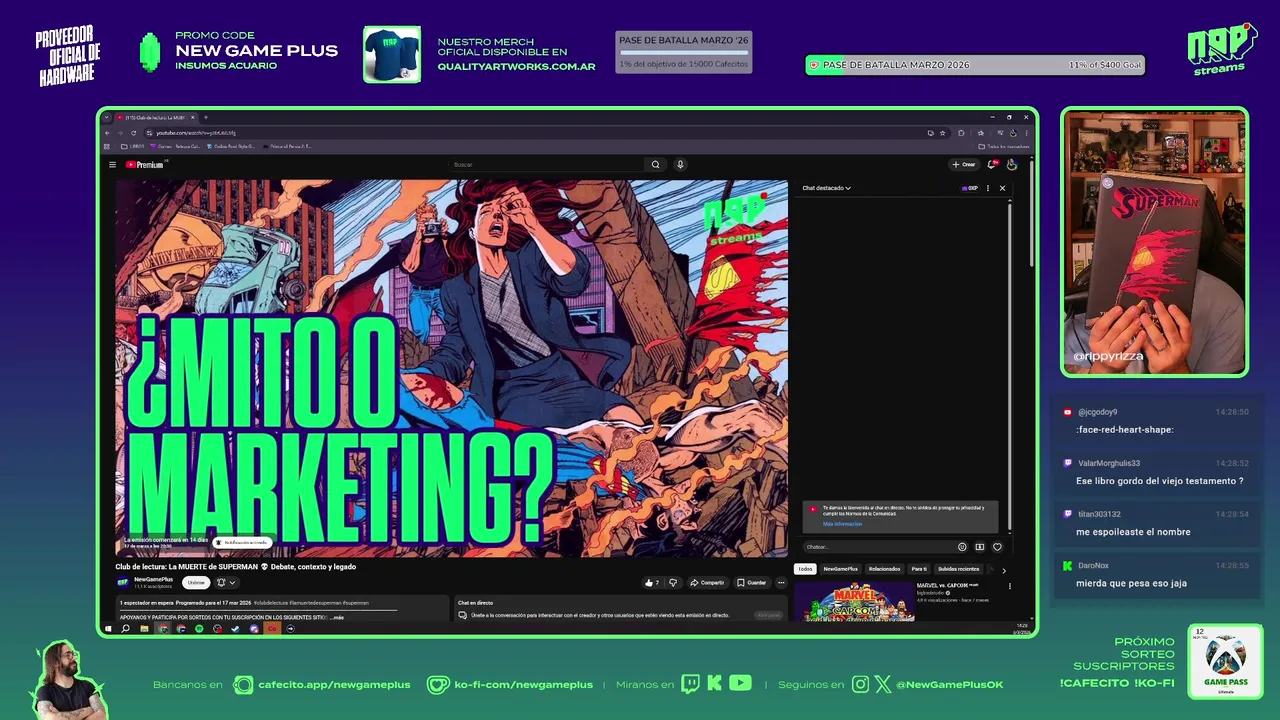
Task: Click the Compartir share button
Action: 707,583
